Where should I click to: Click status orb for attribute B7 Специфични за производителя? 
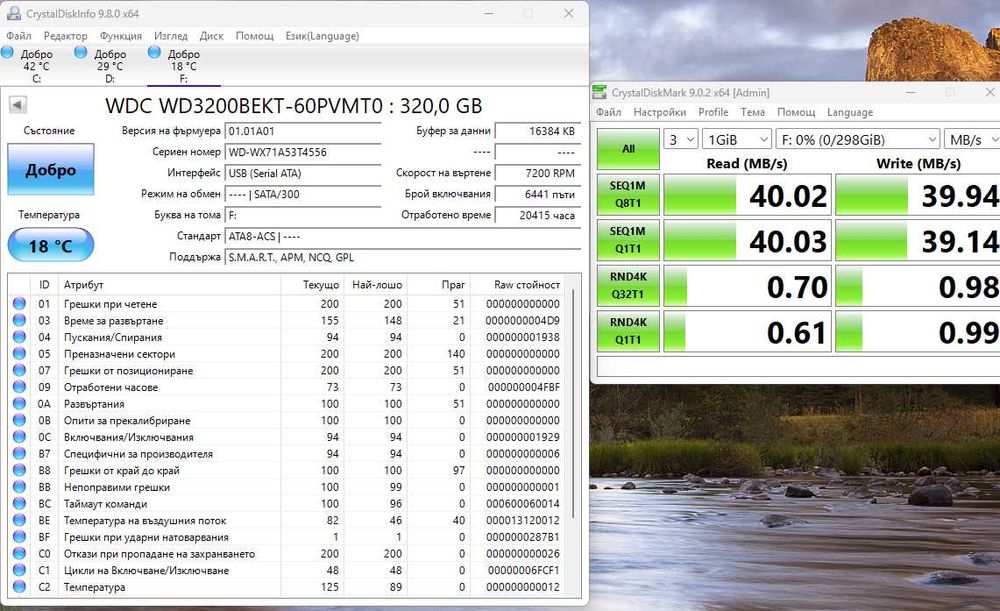pos(19,453)
